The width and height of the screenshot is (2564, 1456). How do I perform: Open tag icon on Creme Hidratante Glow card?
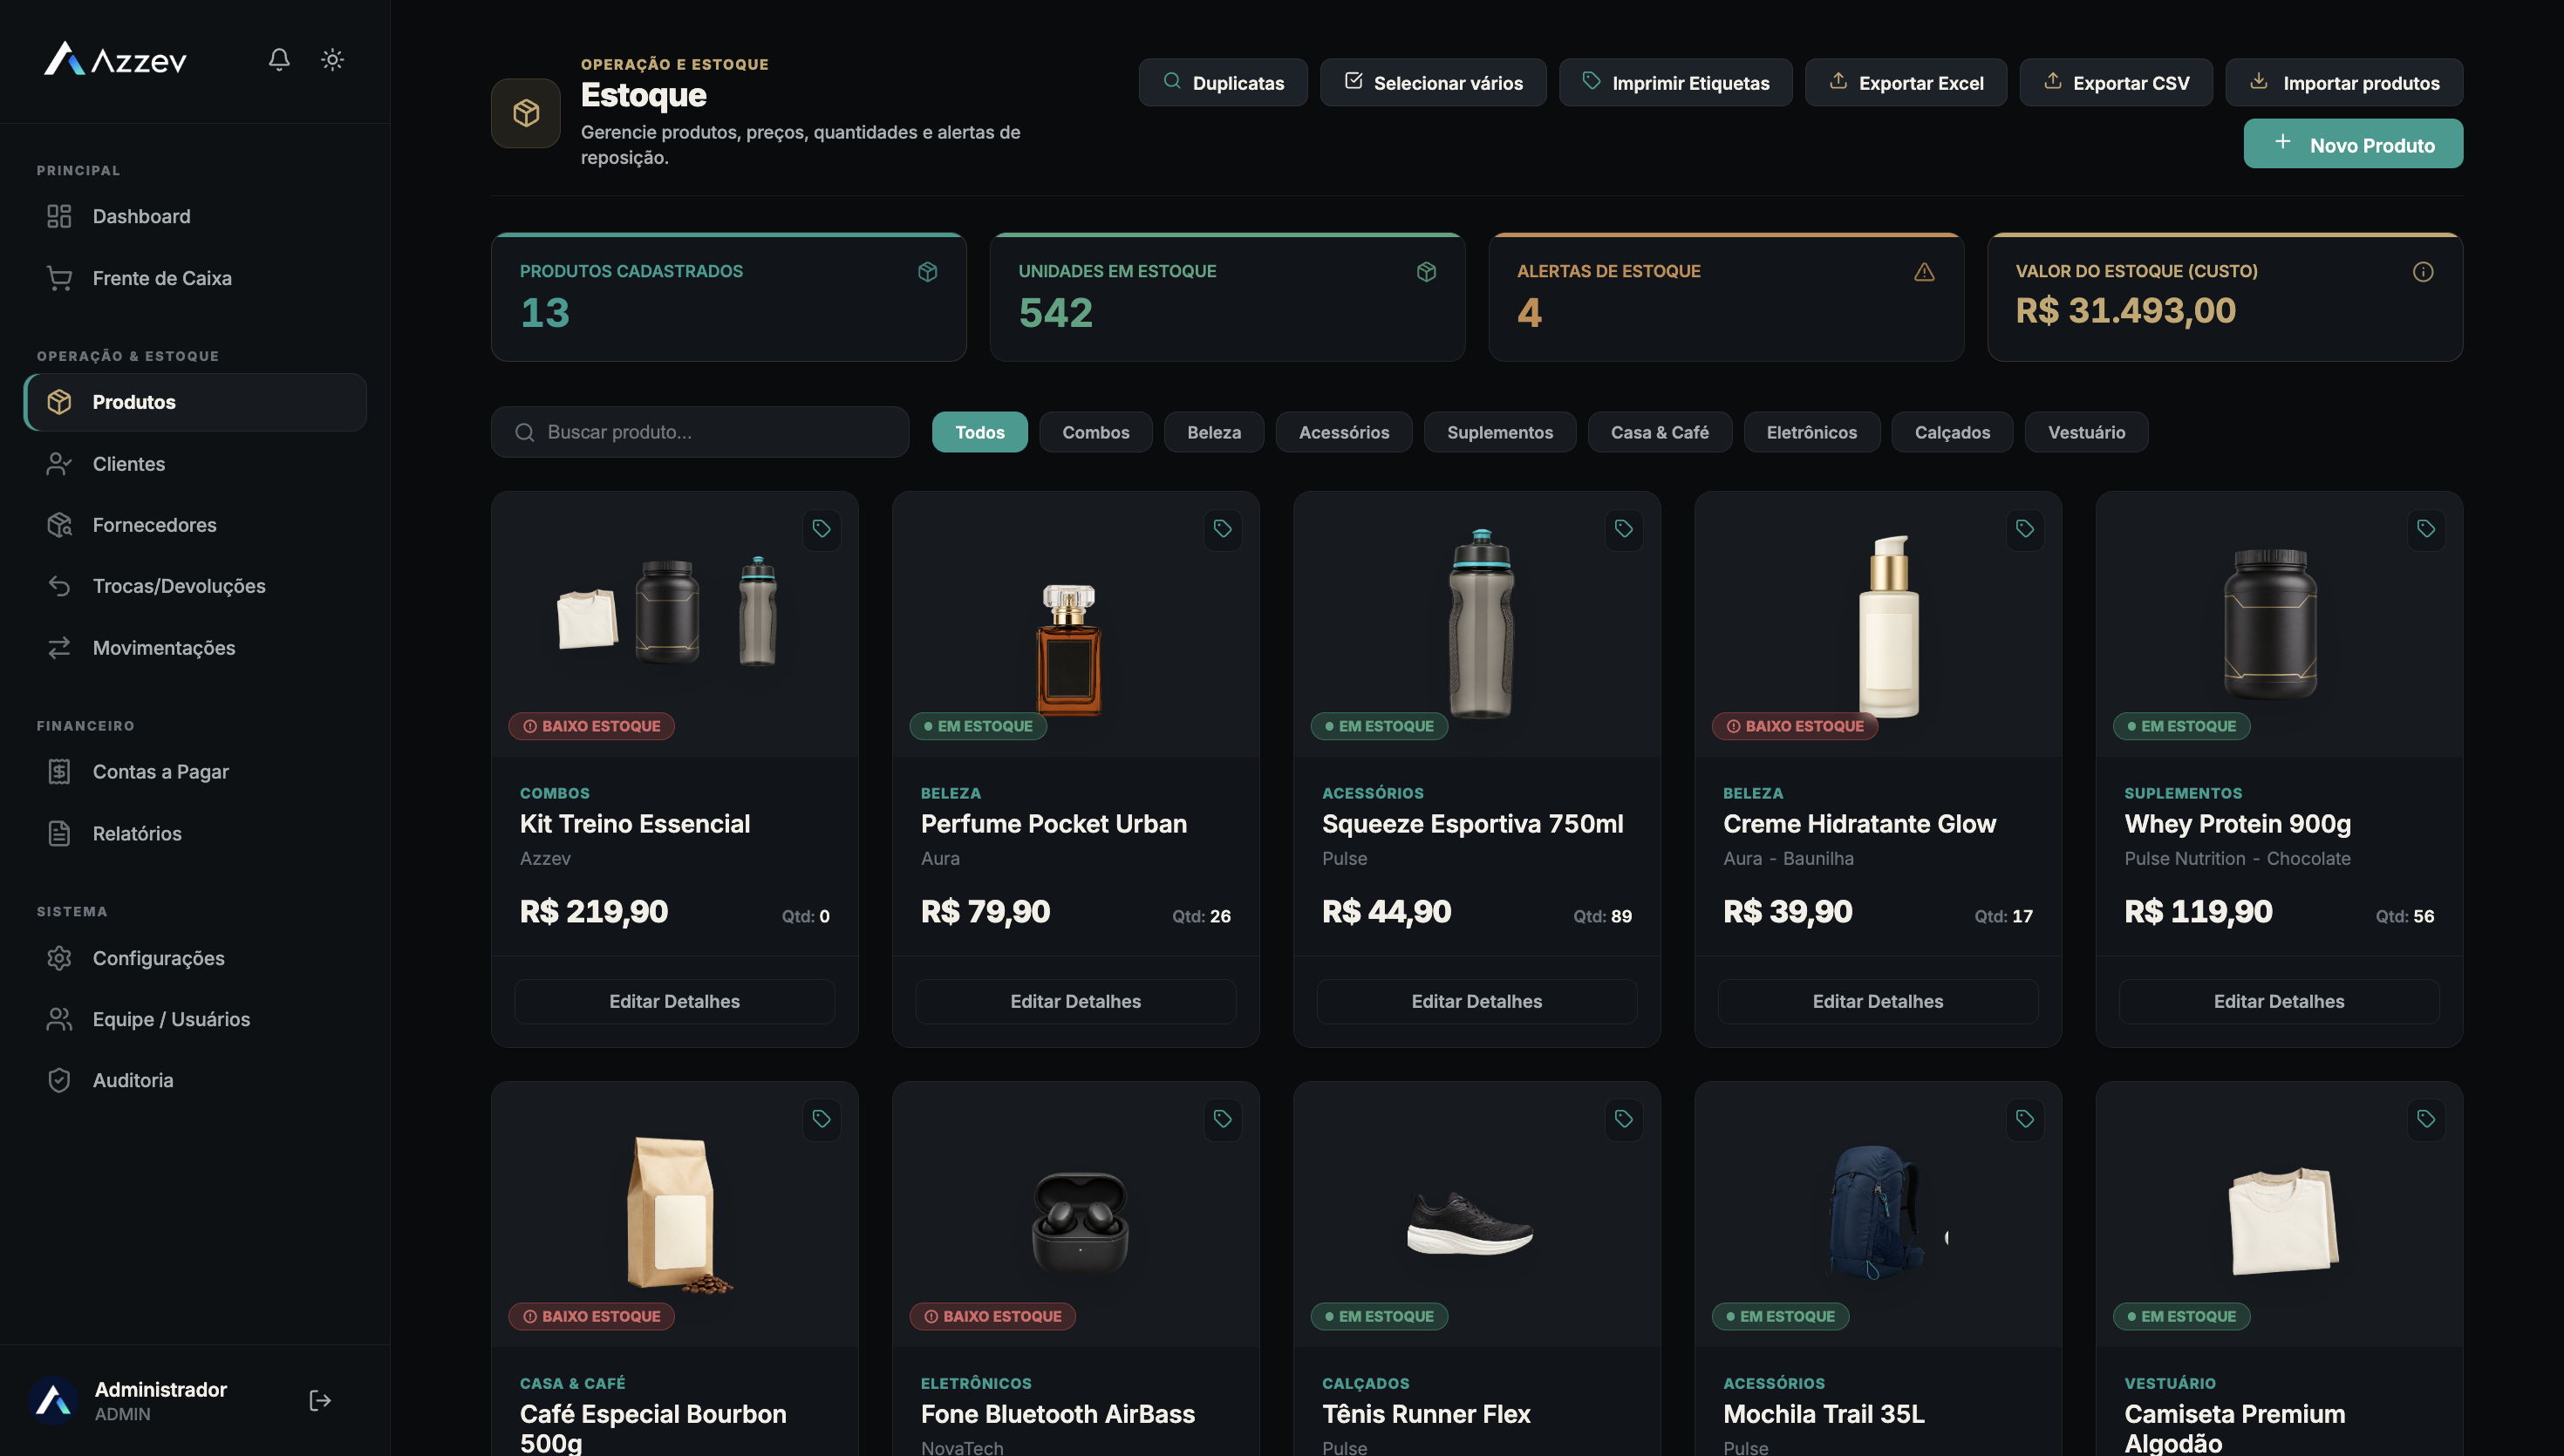coord(2024,528)
